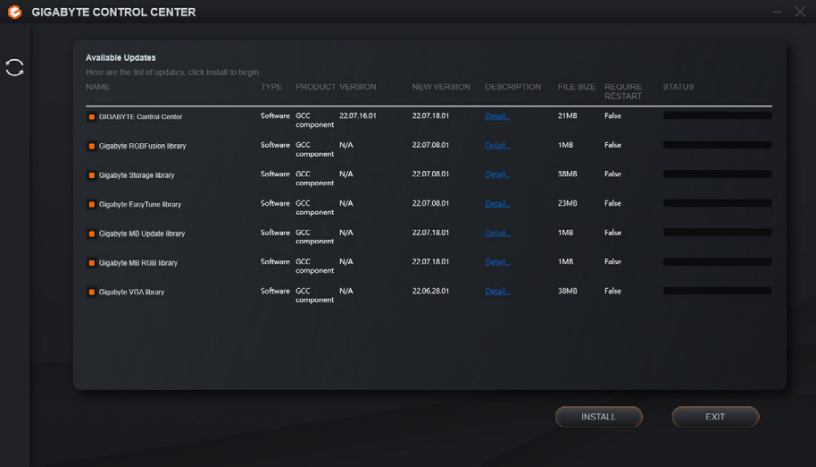Select the 'Gigabyte VGA library' row name

point(132,292)
